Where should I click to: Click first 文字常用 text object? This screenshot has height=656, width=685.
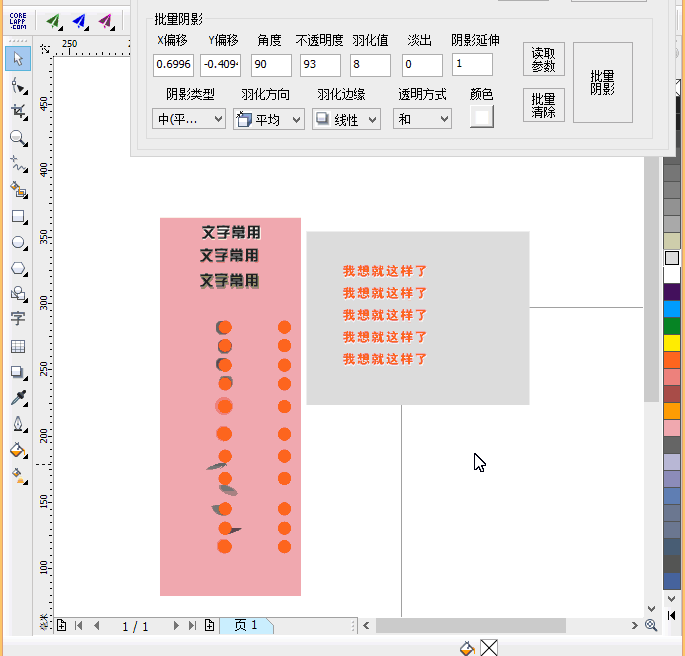231,232
